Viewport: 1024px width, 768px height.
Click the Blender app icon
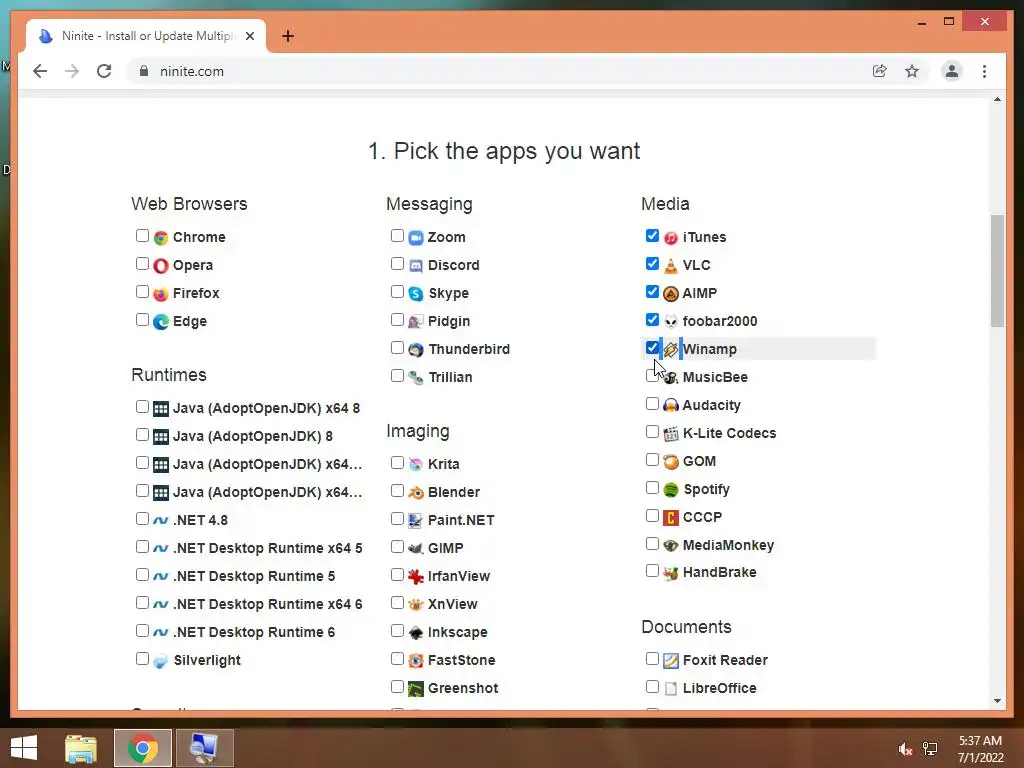416,493
